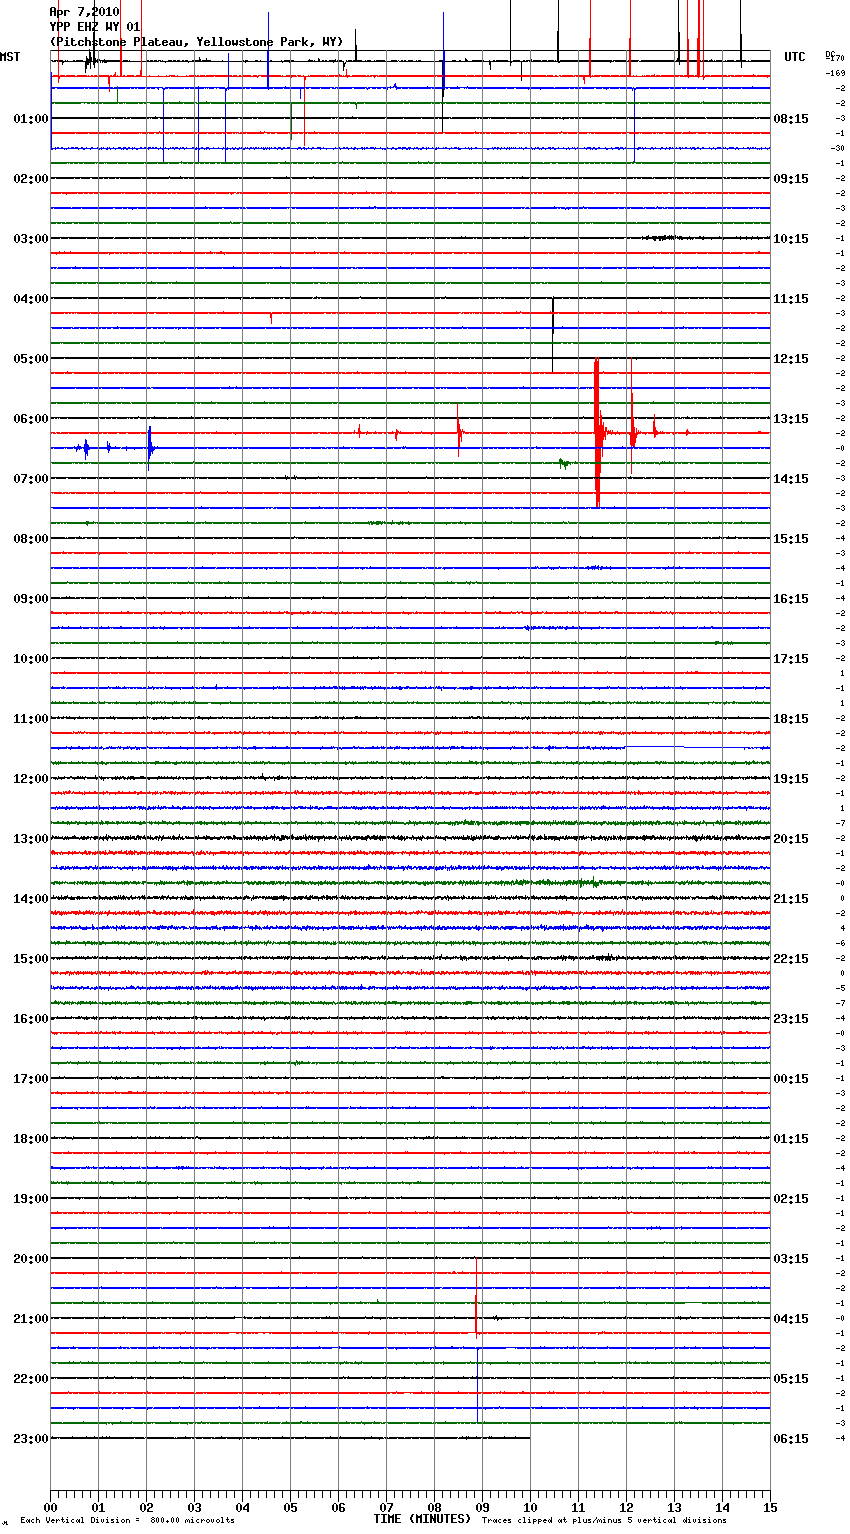Click minute '08' on the bottom axis

tap(434, 1507)
